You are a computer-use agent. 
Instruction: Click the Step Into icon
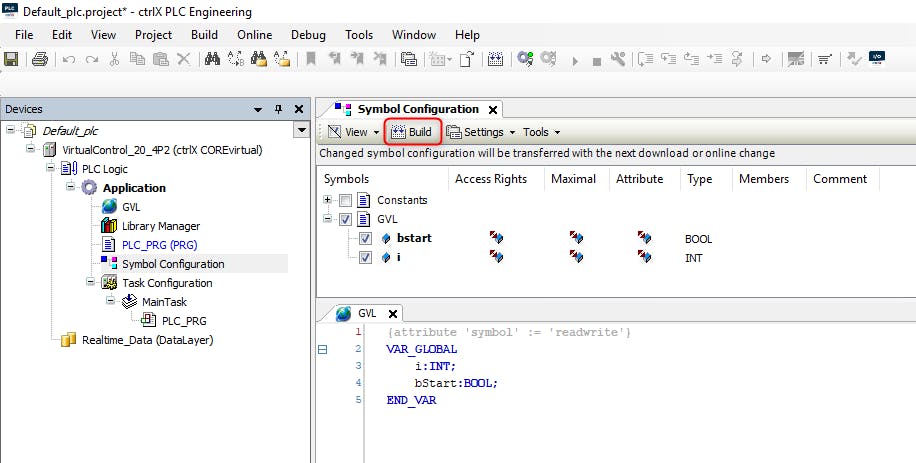(x=668, y=59)
